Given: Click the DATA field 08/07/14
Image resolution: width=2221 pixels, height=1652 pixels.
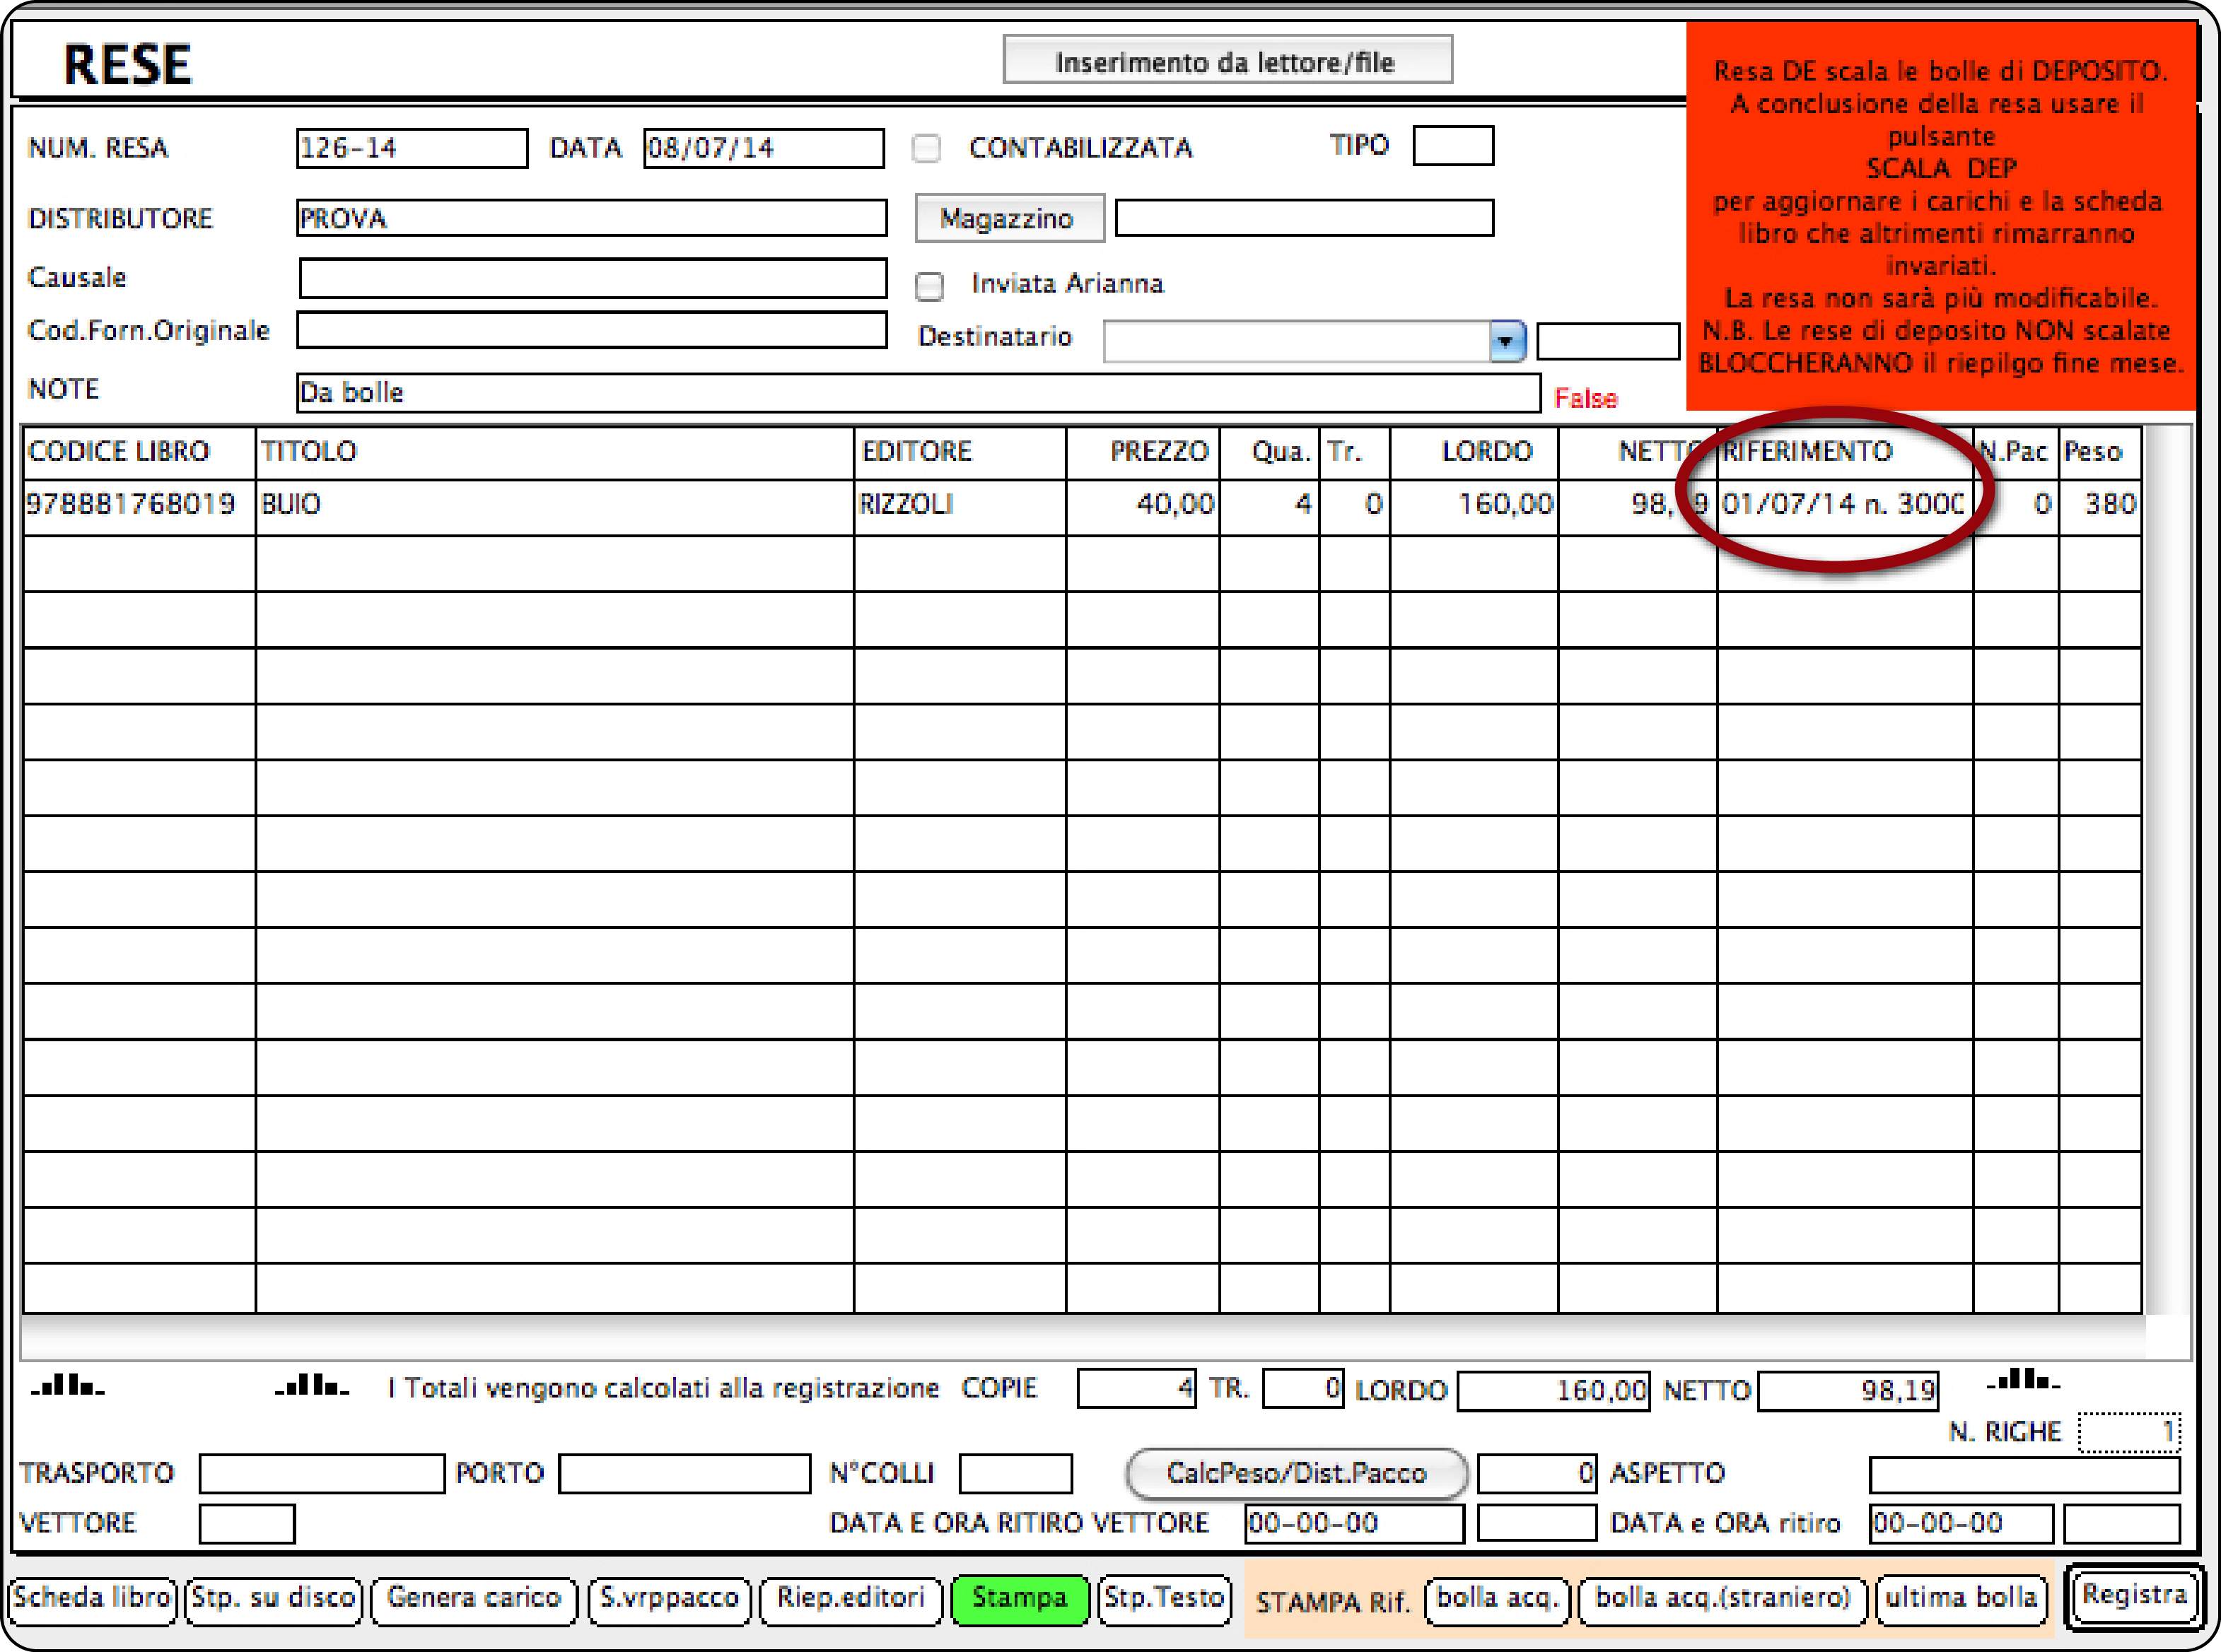Looking at the screenshot, I should pyautogui.click(x=763, y=148).
